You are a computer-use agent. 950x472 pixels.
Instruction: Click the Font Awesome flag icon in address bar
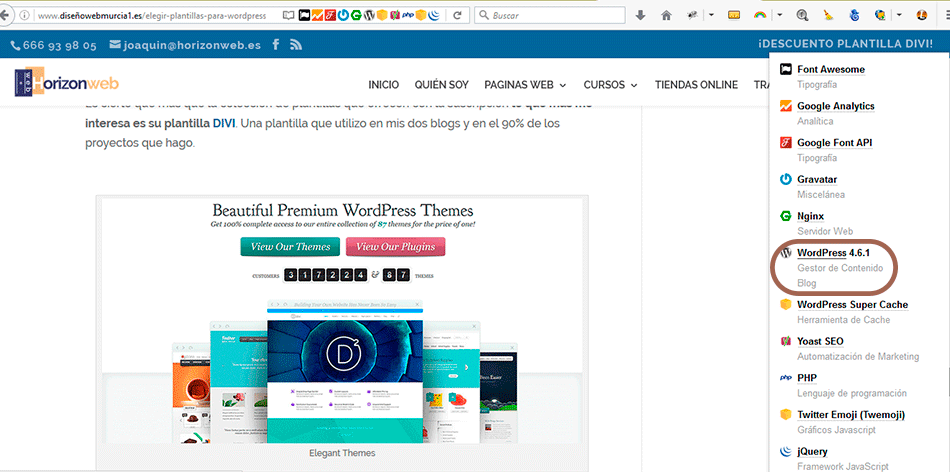click(304, 15)
